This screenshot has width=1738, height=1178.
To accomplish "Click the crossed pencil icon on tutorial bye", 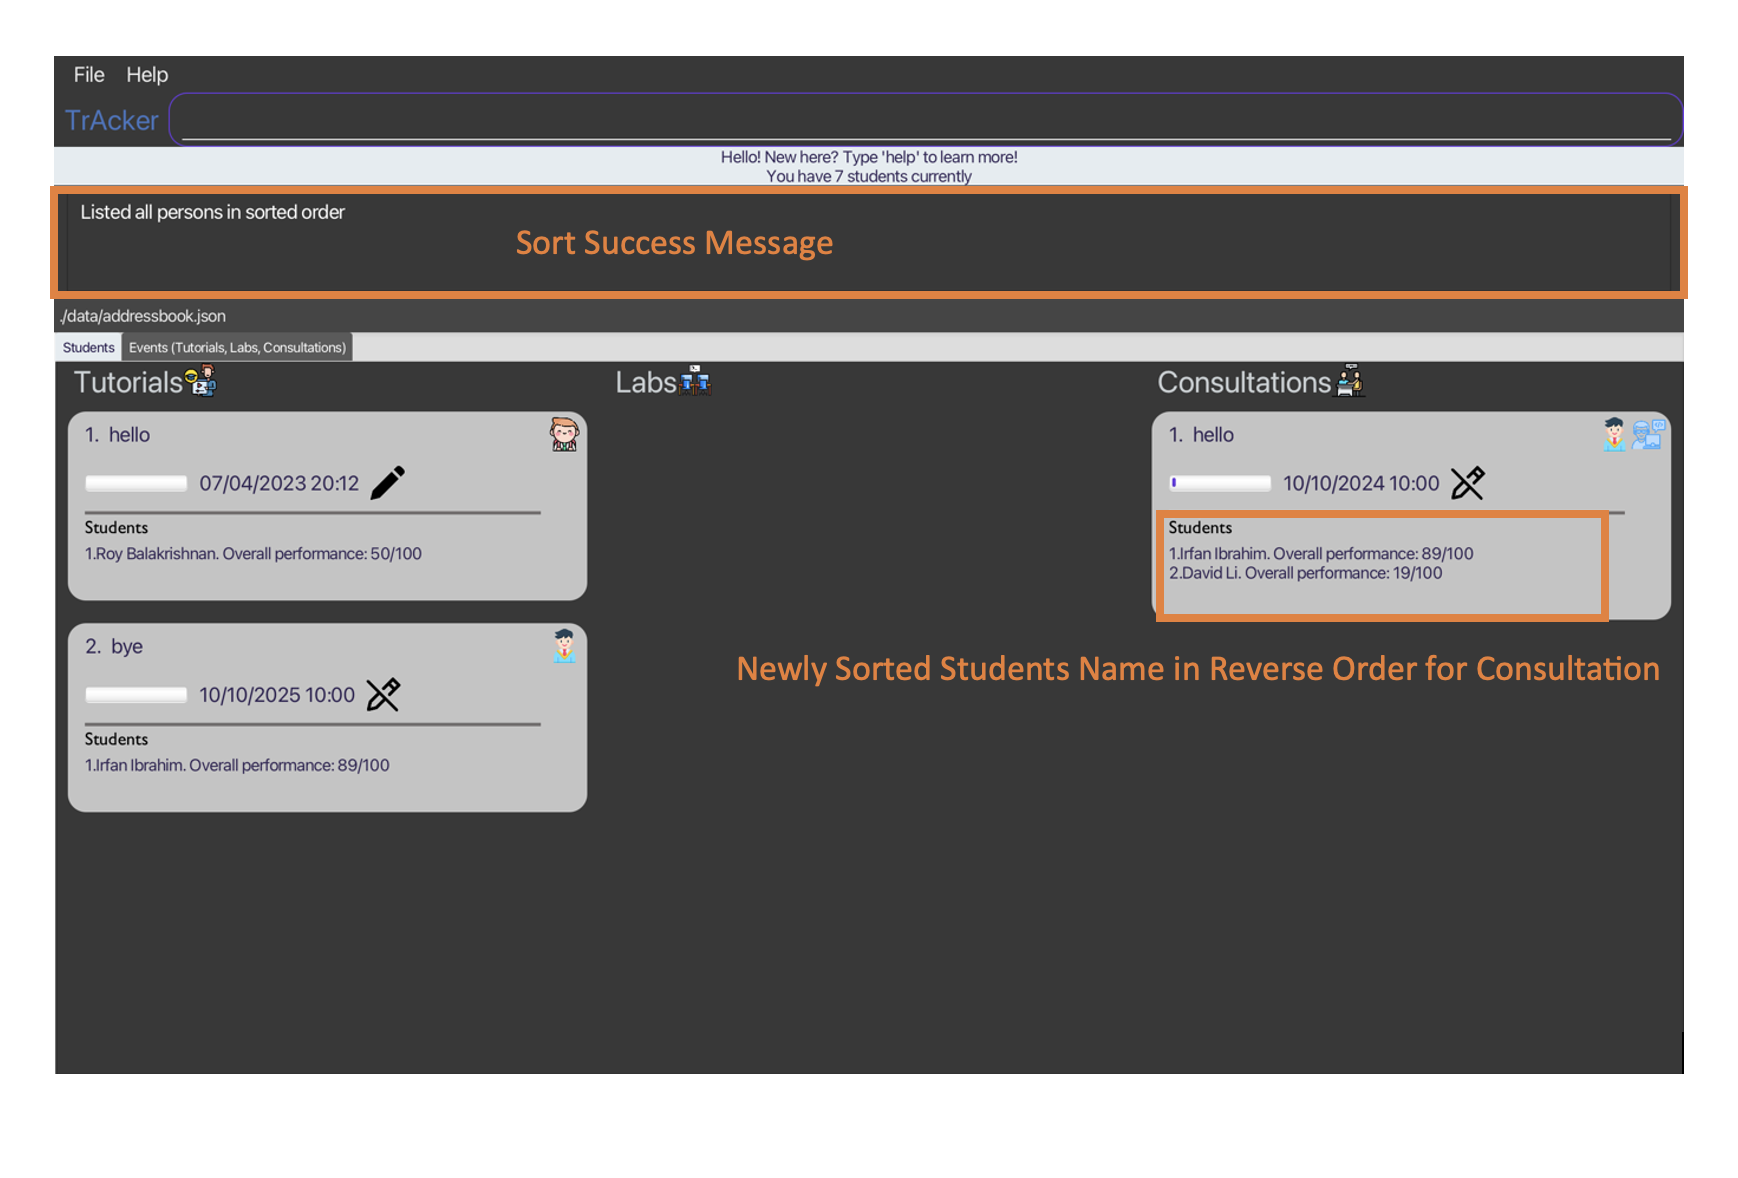I will pos(383,694).
